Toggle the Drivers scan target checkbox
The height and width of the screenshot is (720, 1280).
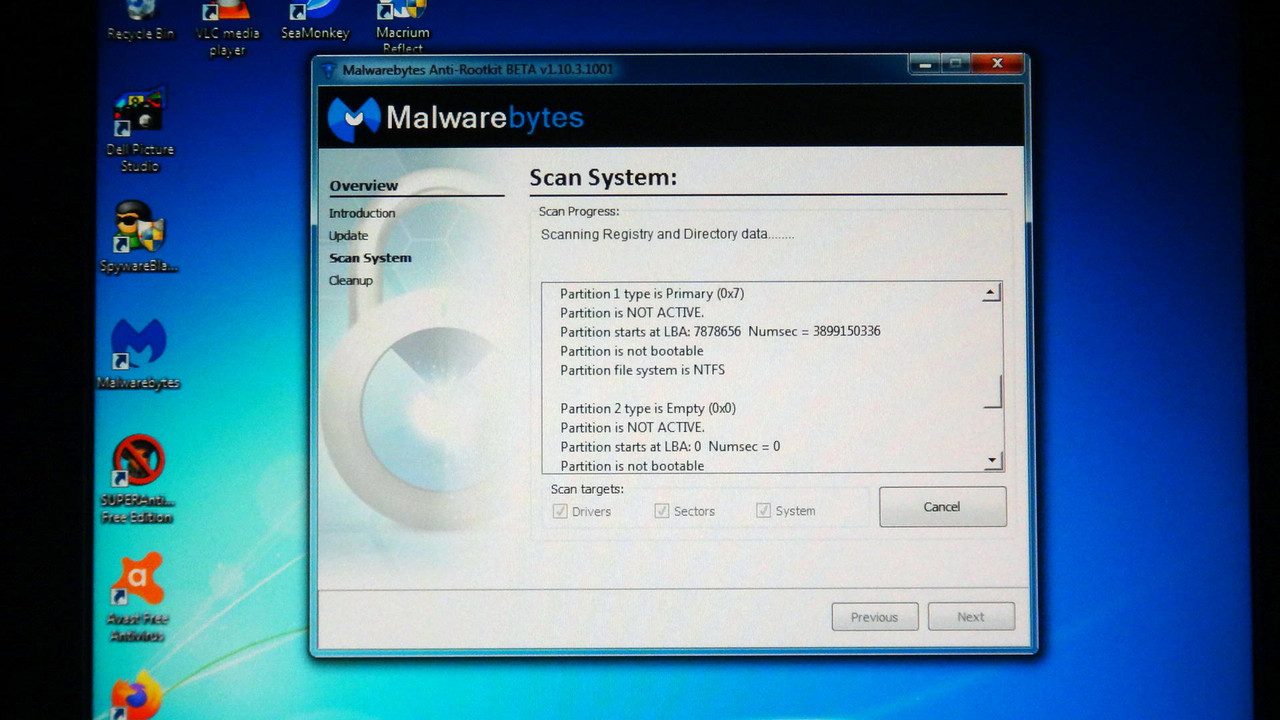click(560, 511)
